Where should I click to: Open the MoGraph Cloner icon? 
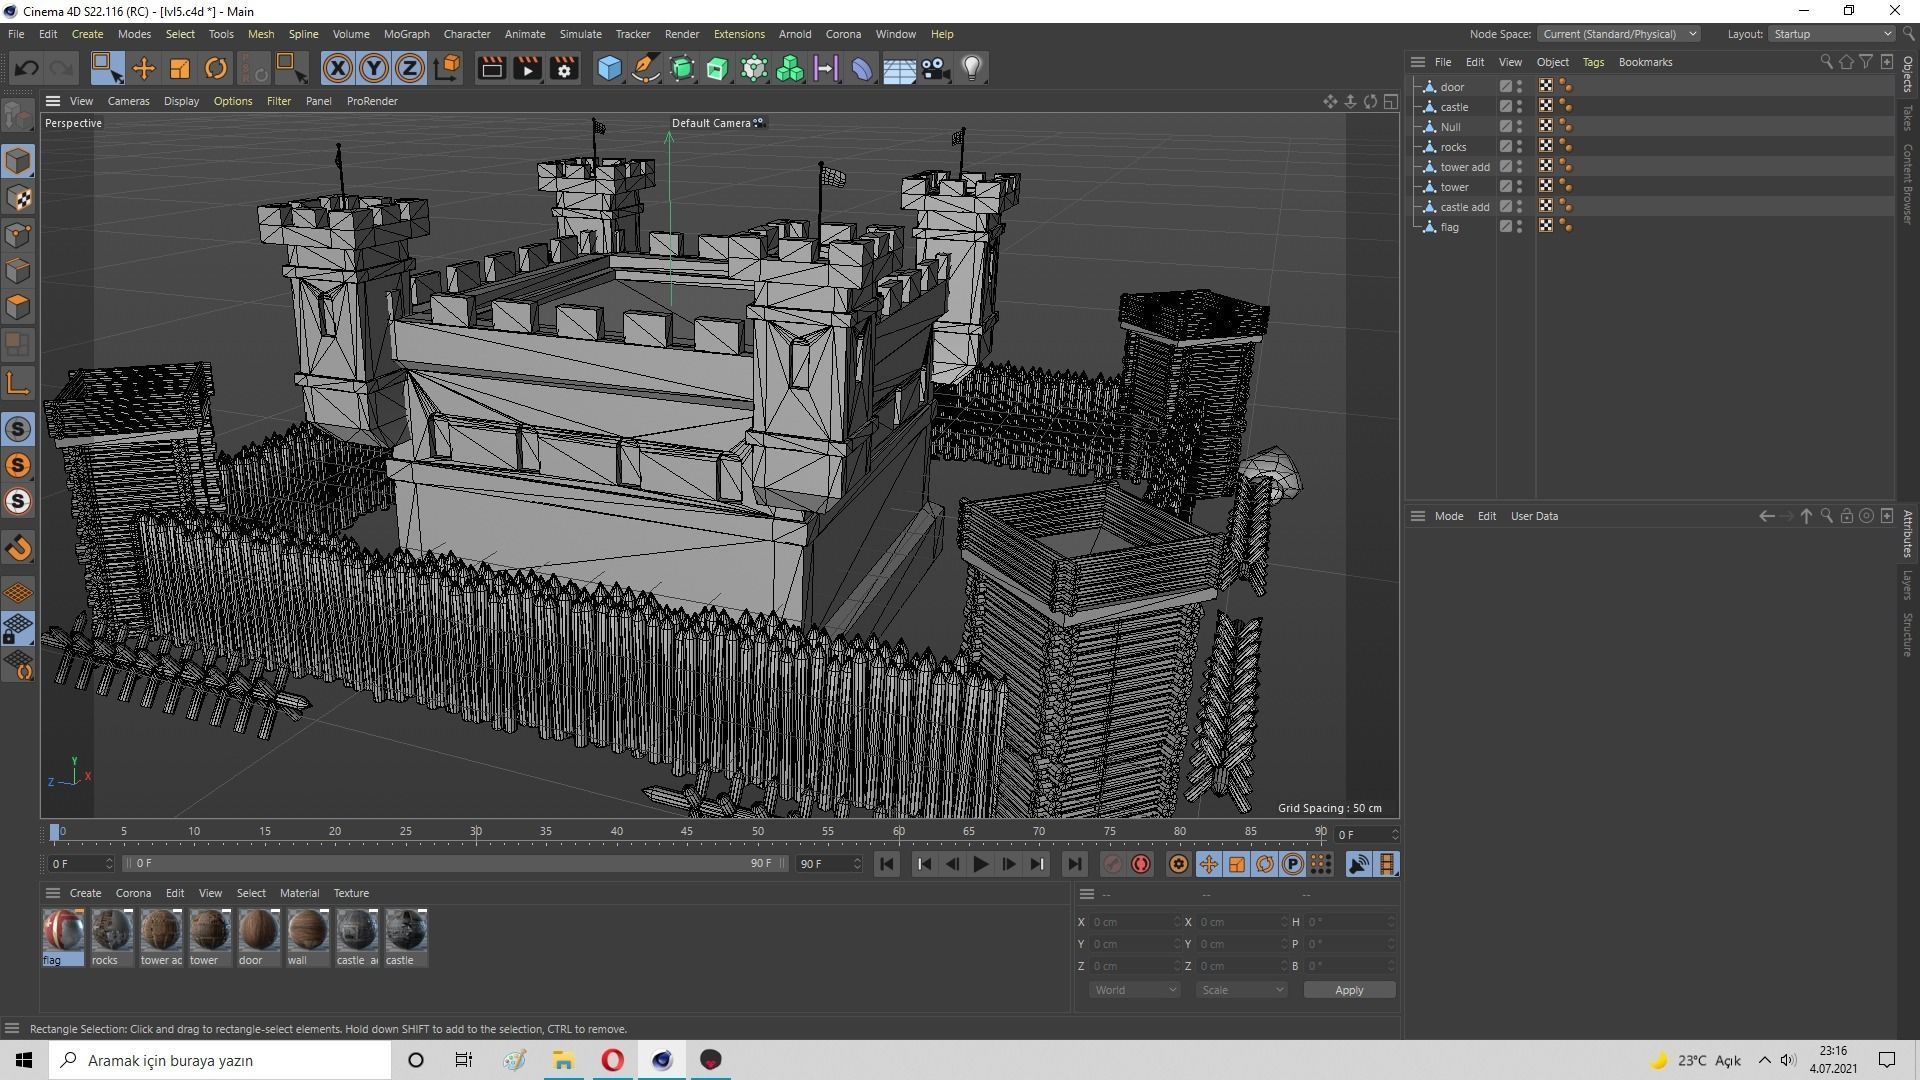(x=790, y=68)
